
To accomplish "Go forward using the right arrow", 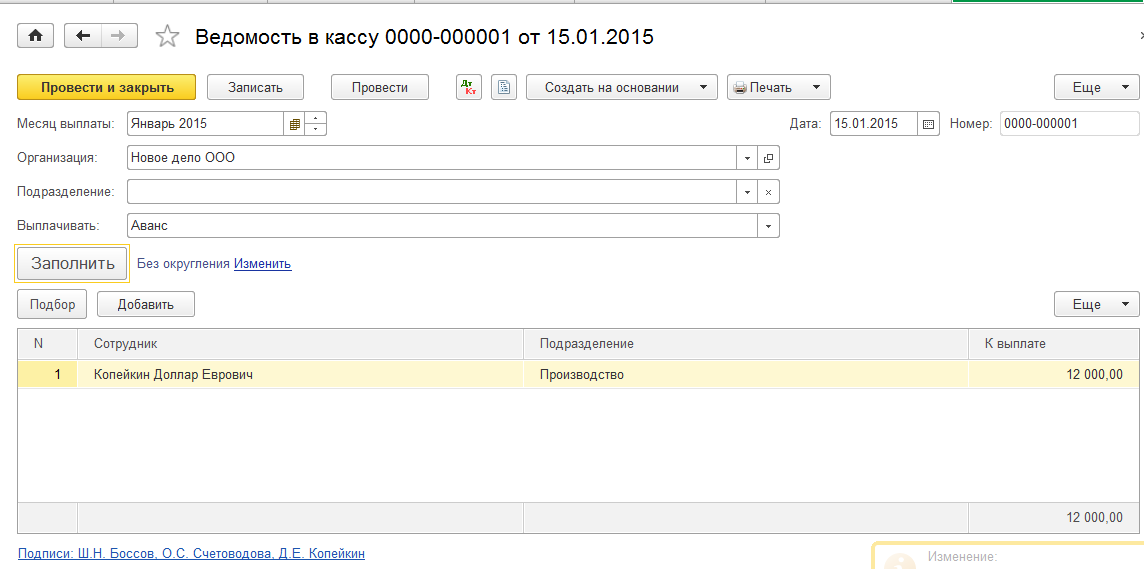I will coord(118,36).
